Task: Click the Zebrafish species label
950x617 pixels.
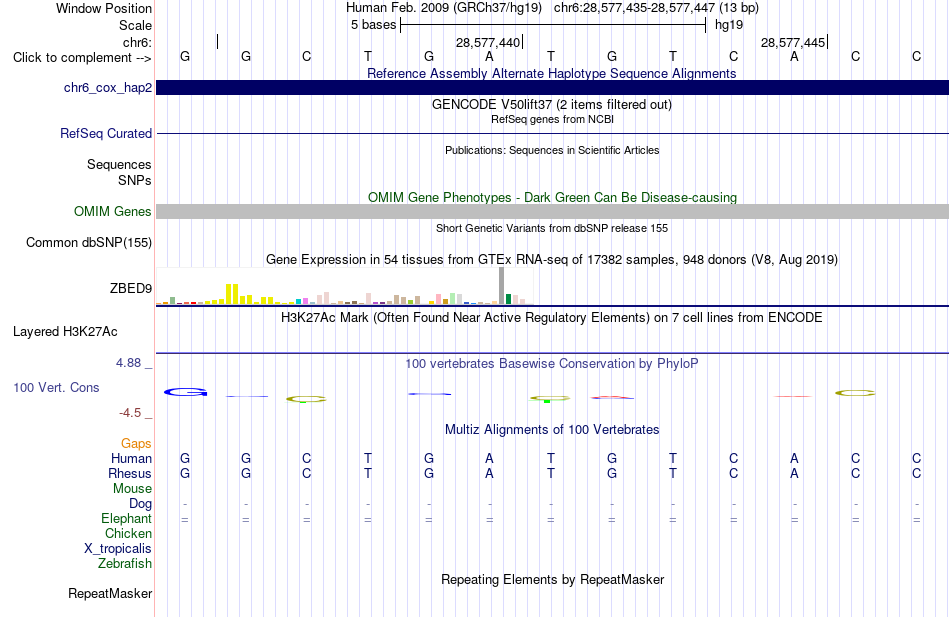Action: click(x=125, y=564)
